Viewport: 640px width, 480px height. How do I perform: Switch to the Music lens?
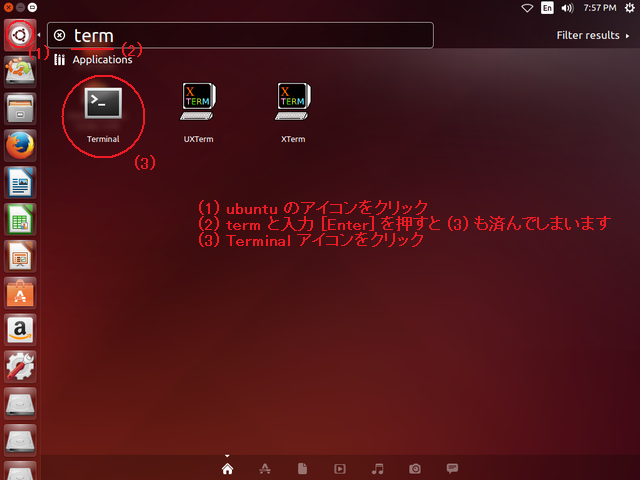(378, 469)
